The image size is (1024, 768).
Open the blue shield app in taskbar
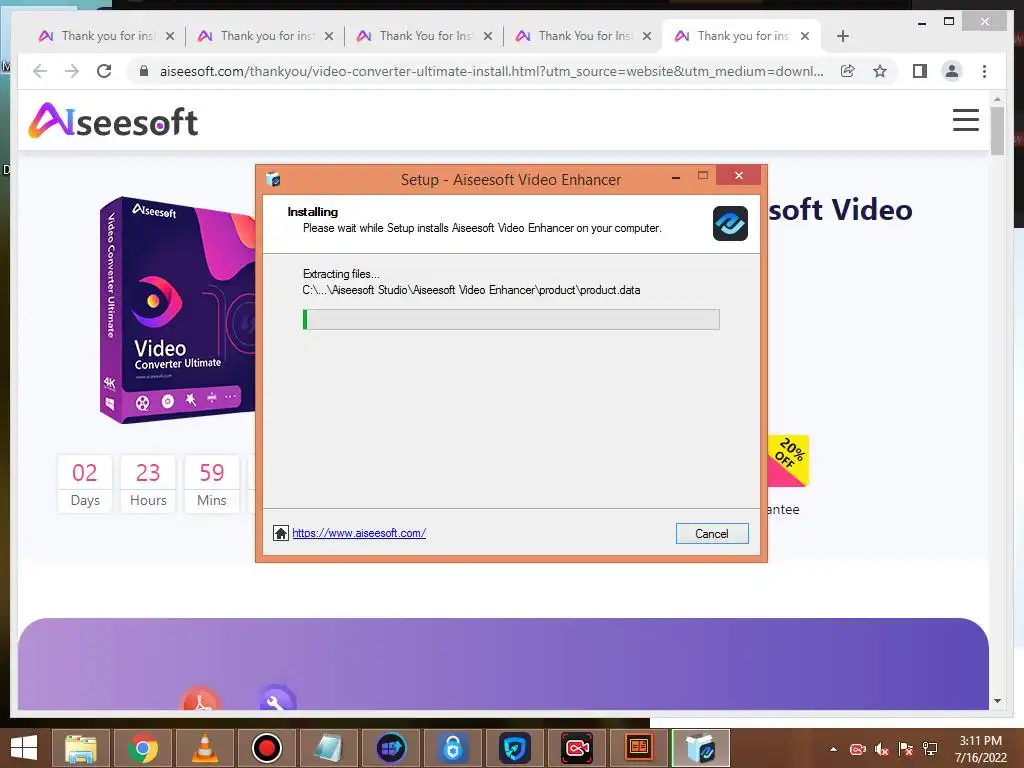(515, 748)
